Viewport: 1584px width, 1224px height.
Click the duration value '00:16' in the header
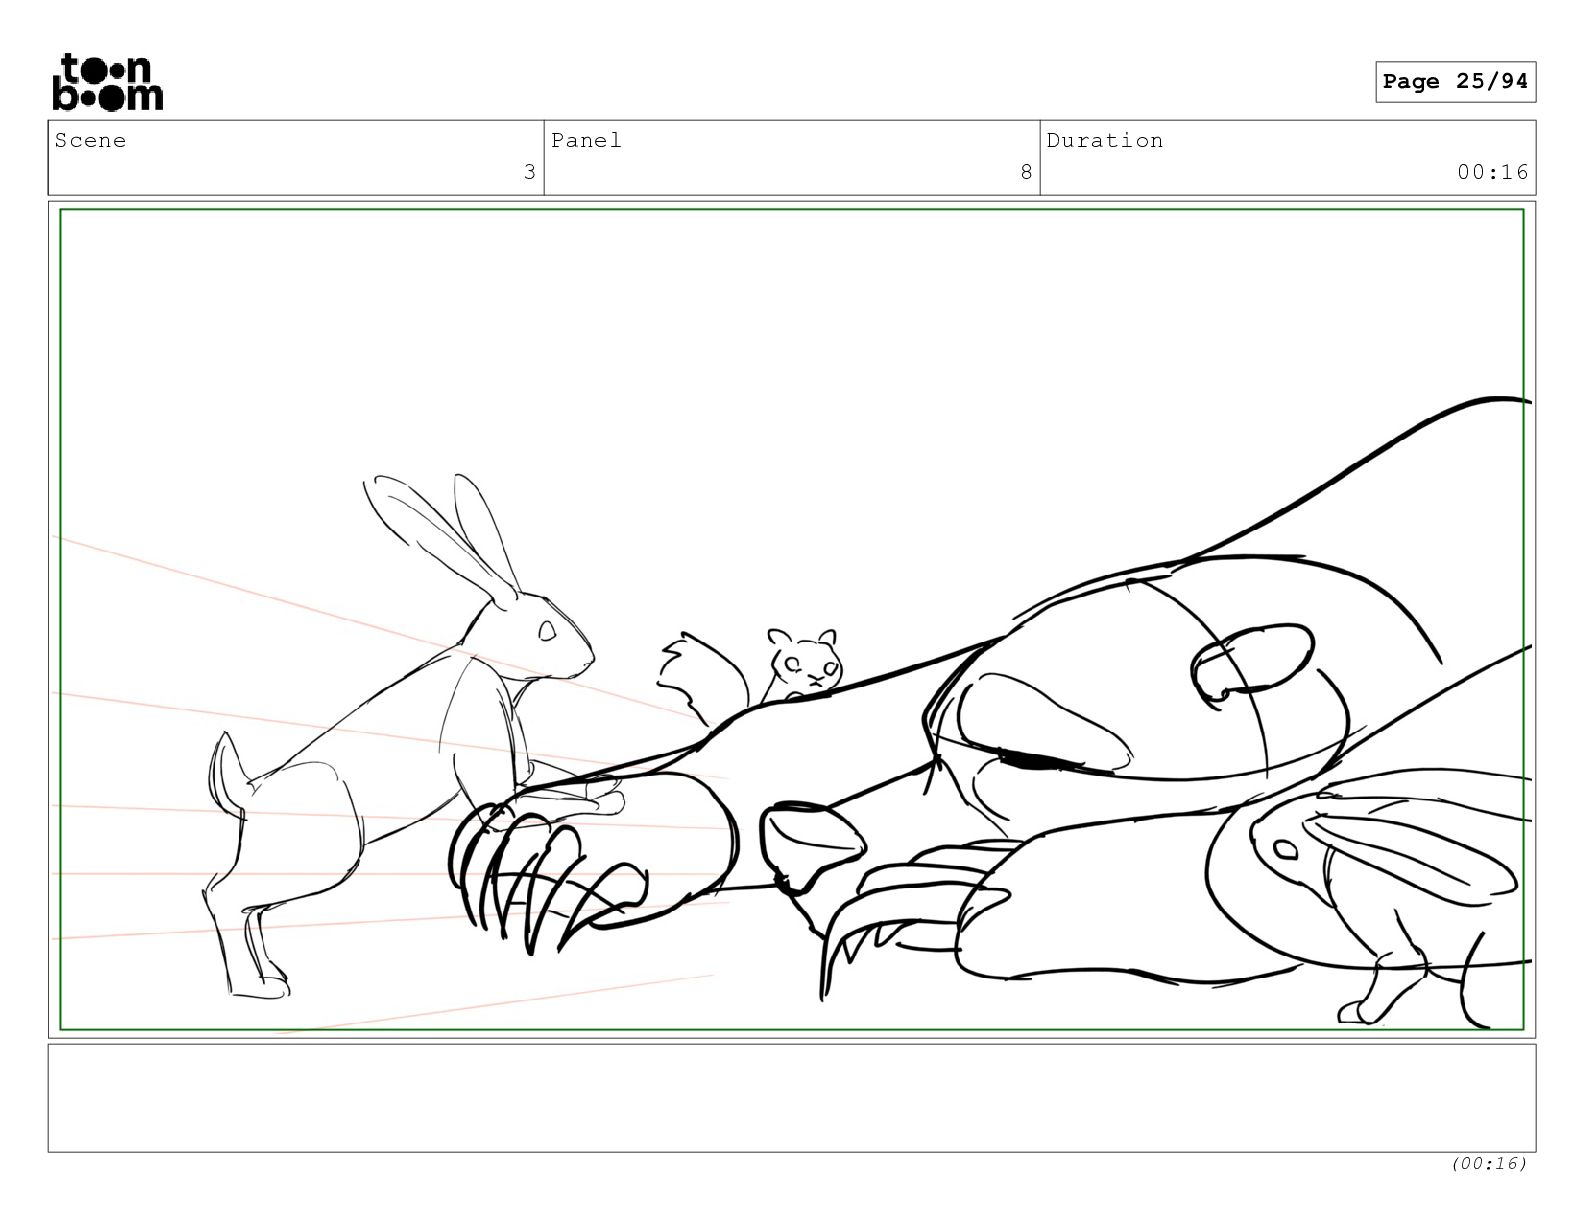[x=1493, y=172]
